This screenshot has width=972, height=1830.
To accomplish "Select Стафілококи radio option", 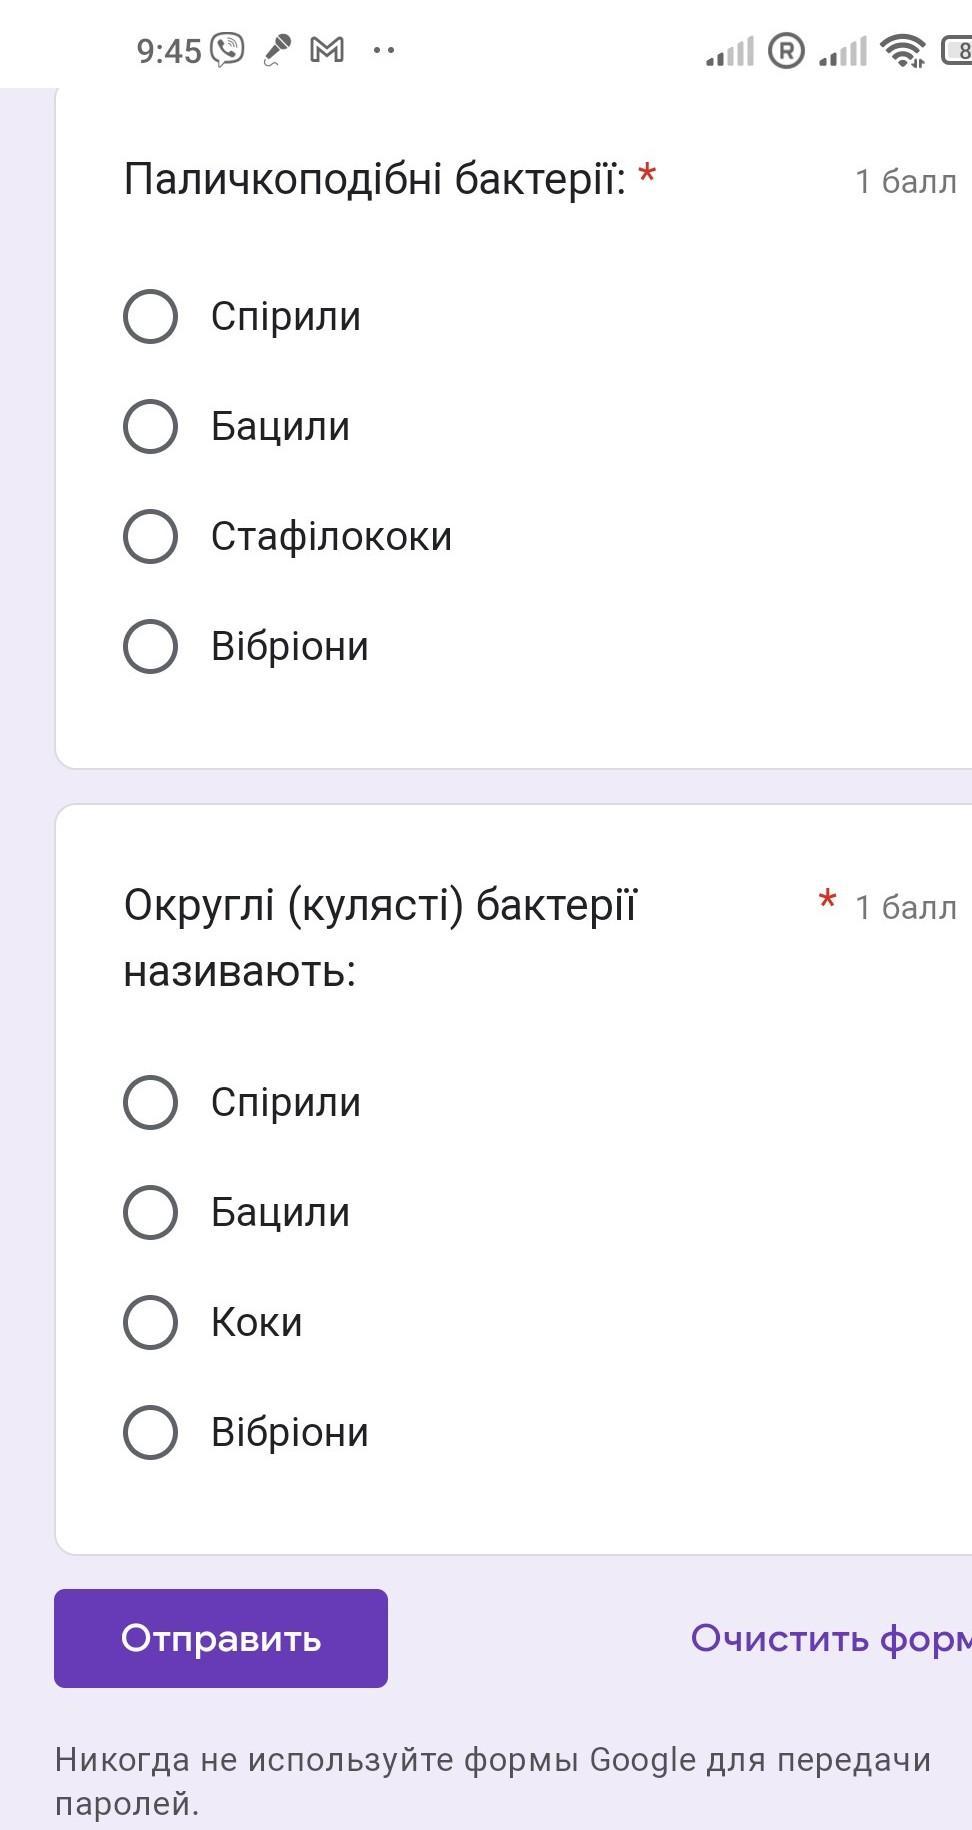I will click(x=151, y=536).
